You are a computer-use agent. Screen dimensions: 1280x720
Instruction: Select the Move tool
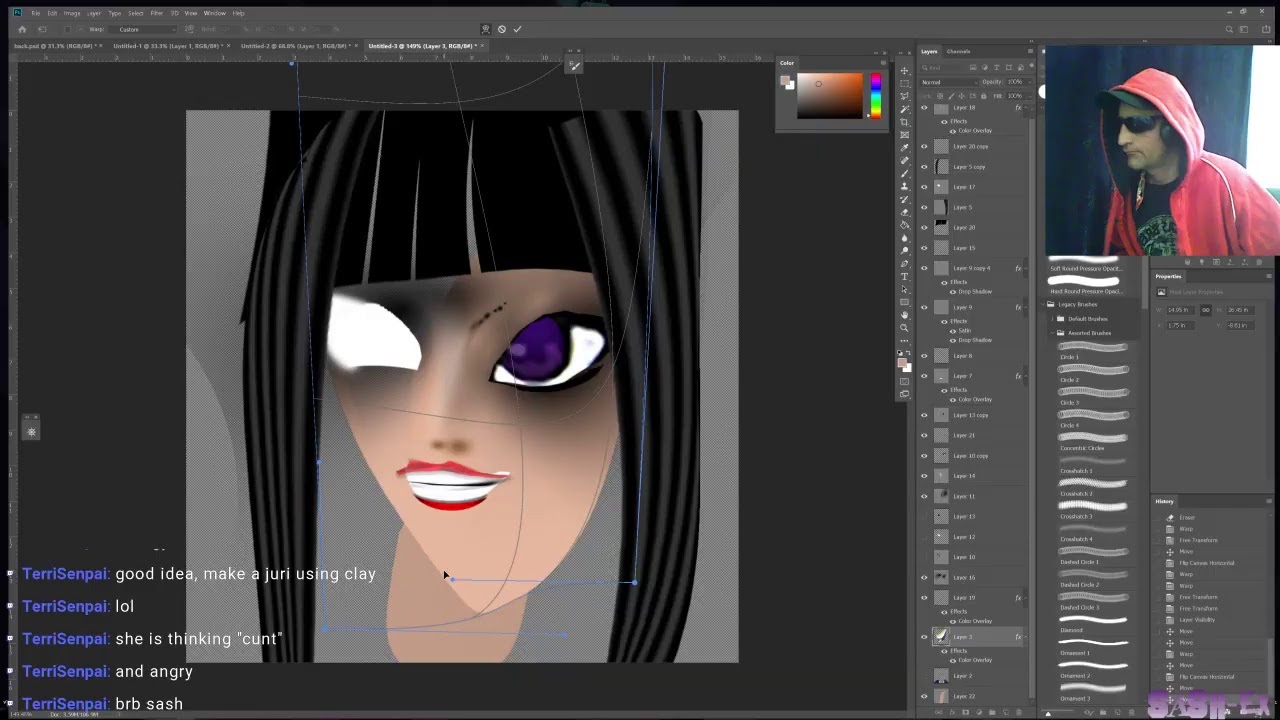(x=905, y=70)
